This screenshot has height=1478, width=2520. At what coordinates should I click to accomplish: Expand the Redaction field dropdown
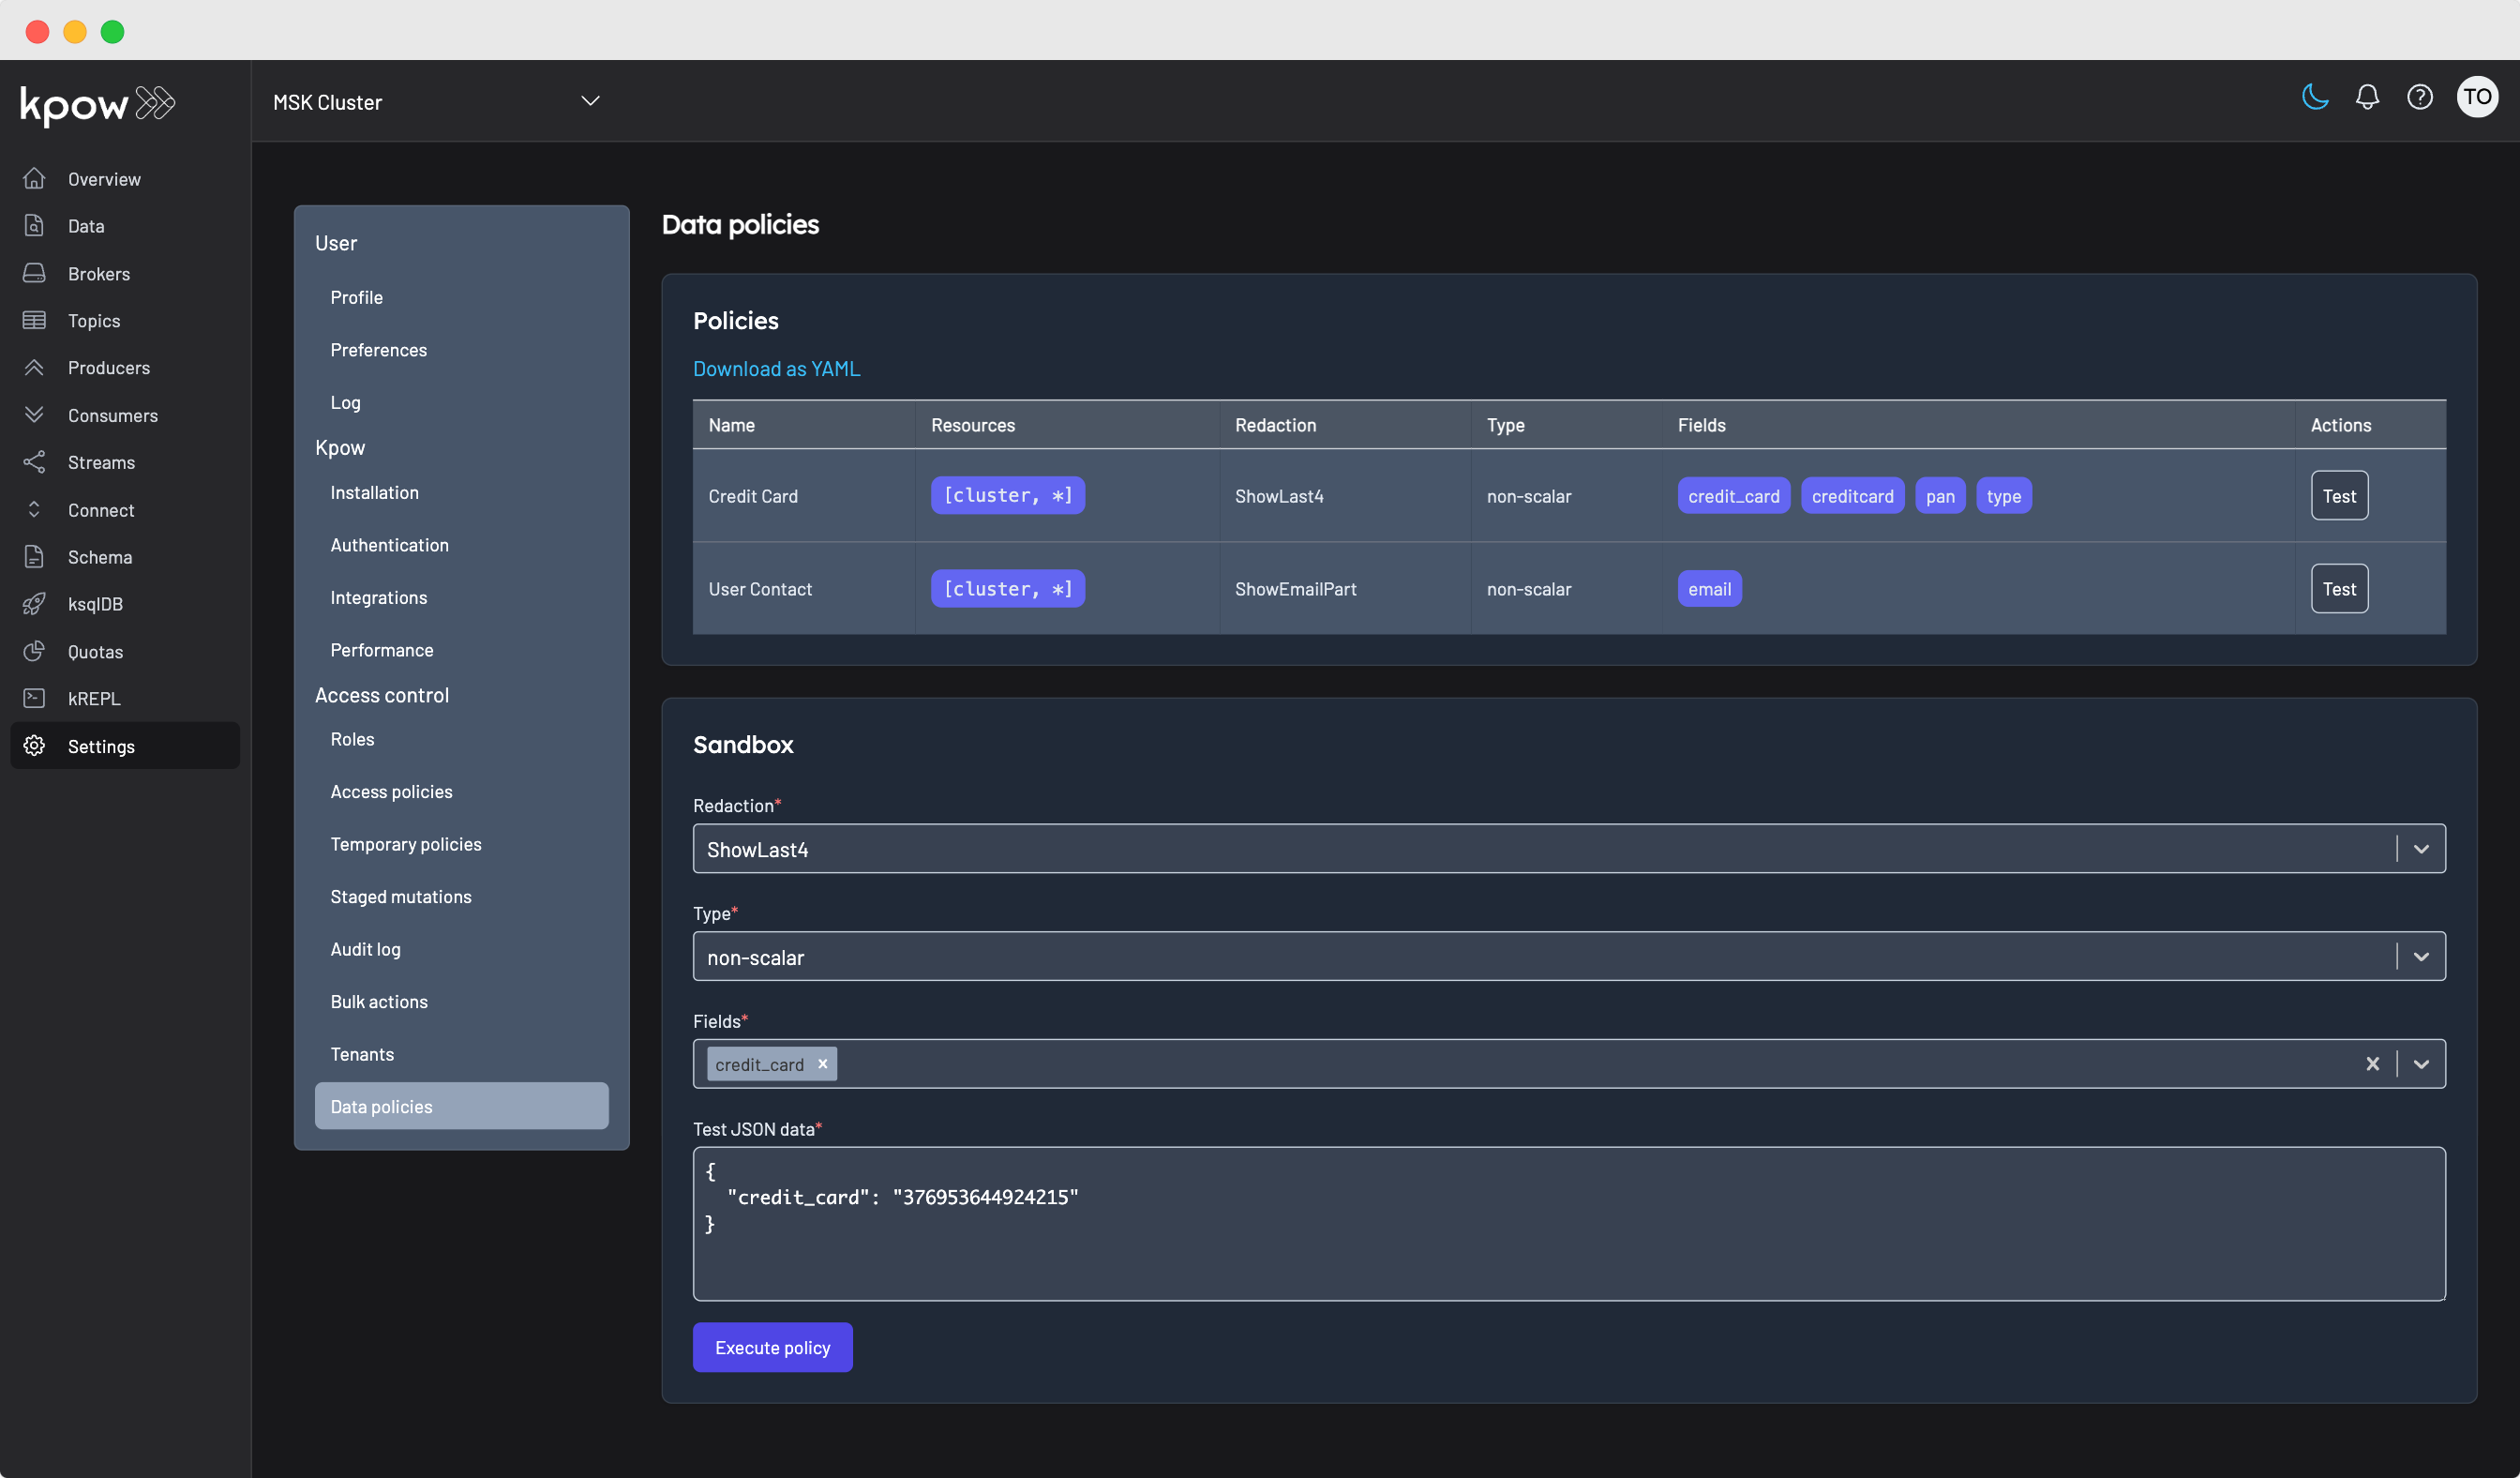pos(2423,848)
